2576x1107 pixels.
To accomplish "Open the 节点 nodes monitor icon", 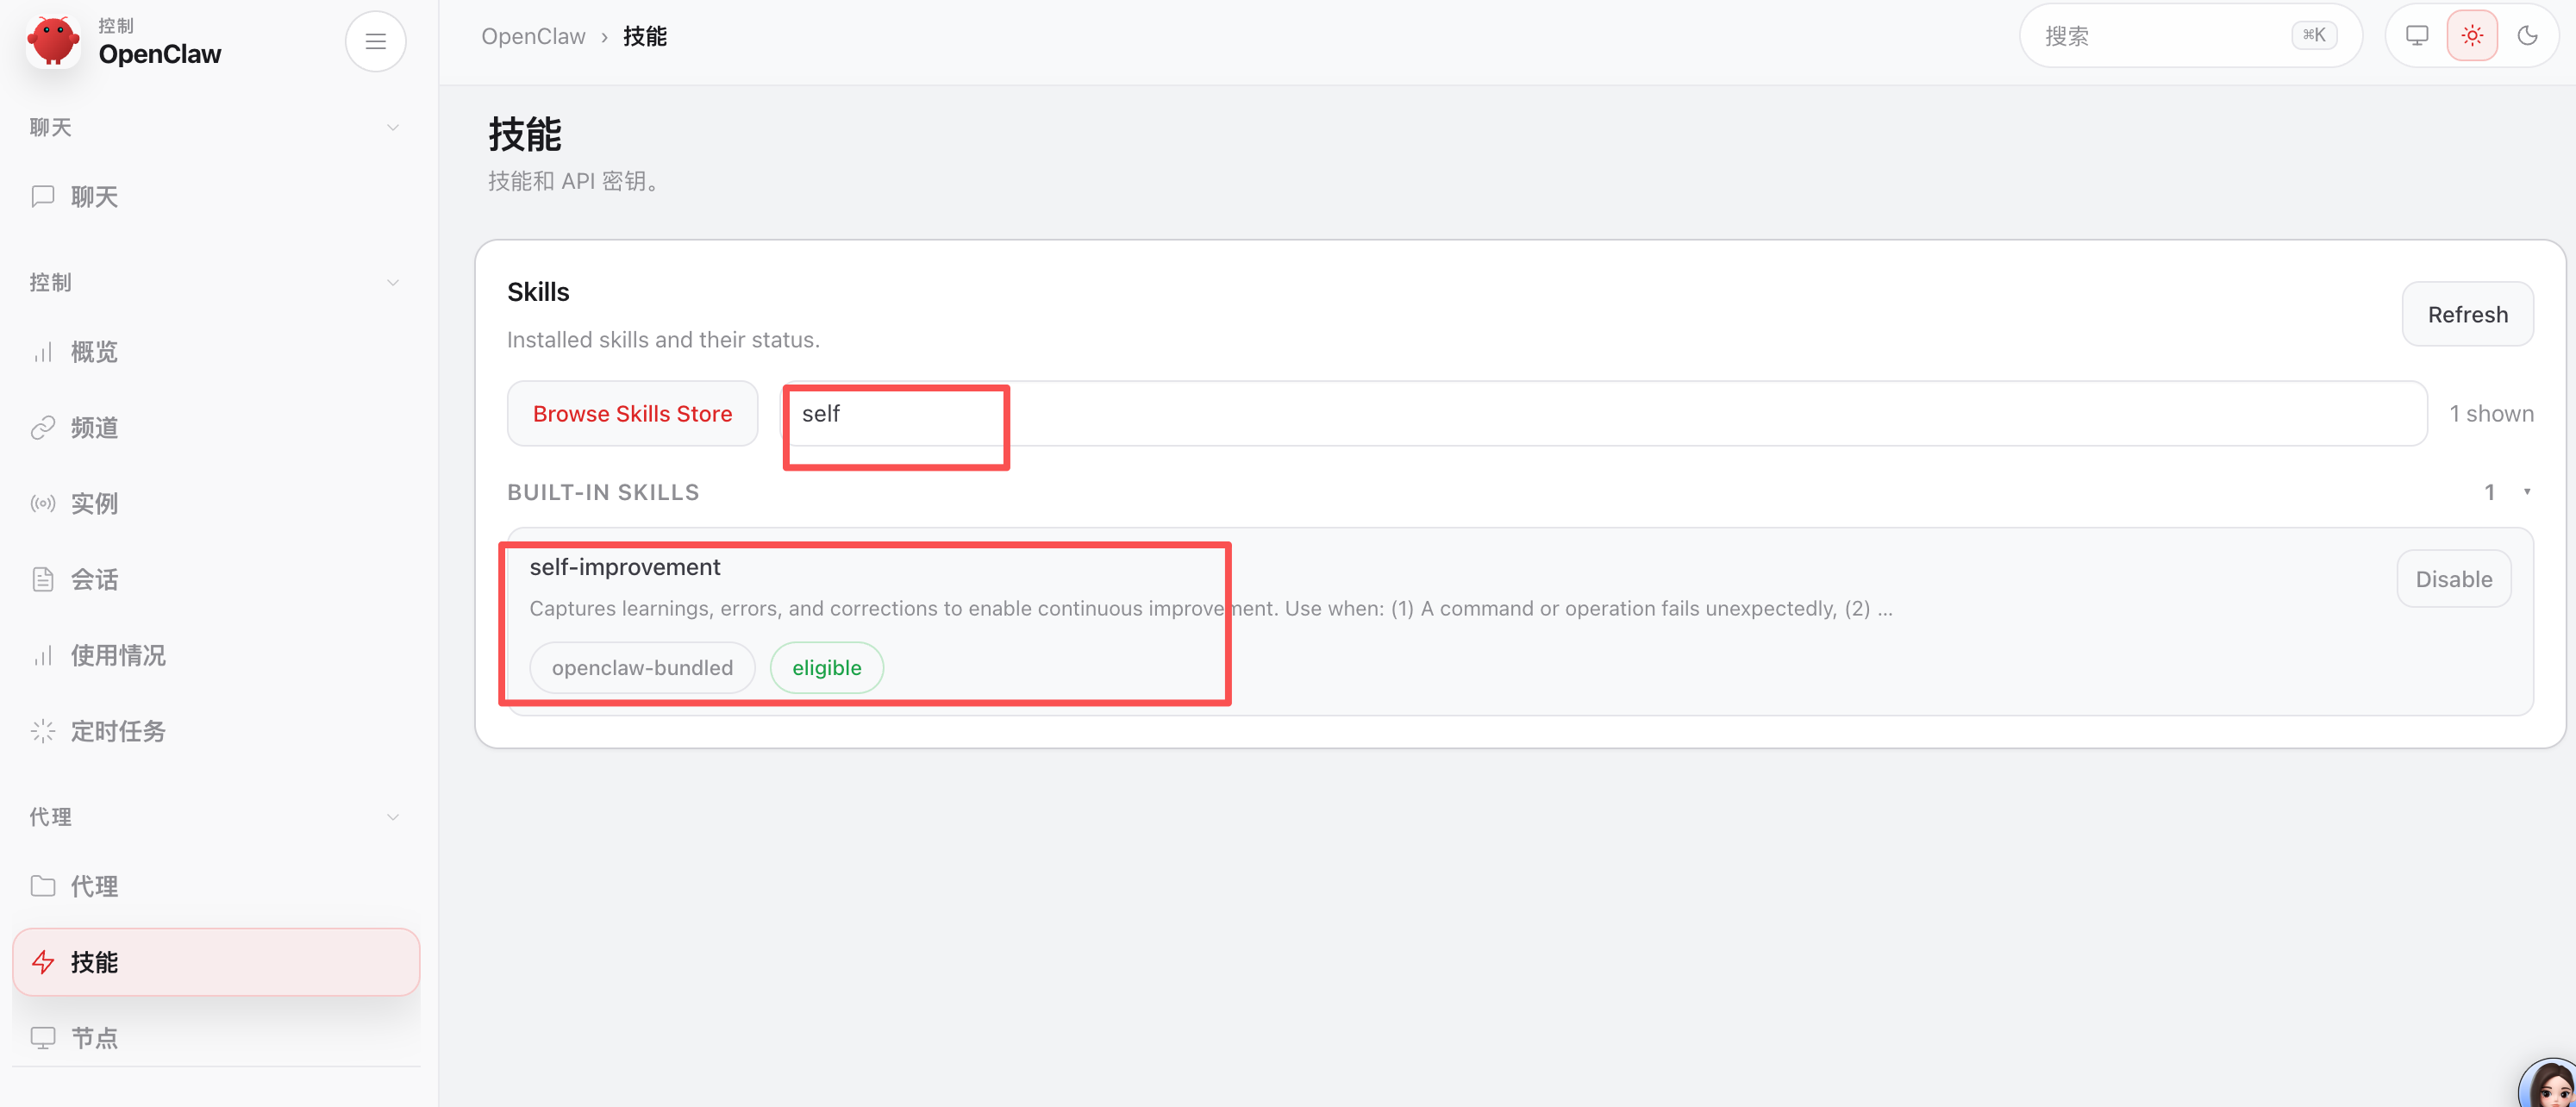I will [x=43, y=1037].
